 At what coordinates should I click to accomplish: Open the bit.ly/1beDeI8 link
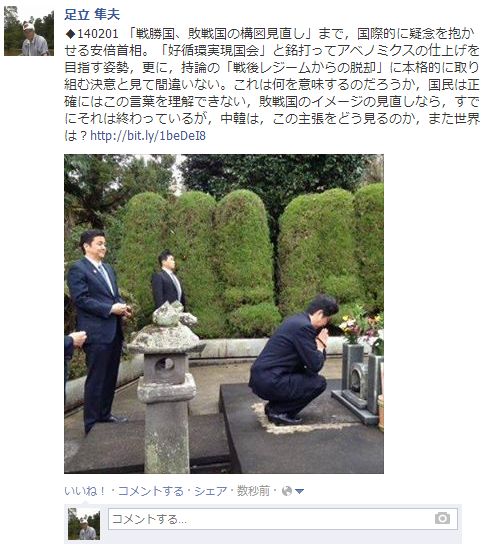point(148,136)
